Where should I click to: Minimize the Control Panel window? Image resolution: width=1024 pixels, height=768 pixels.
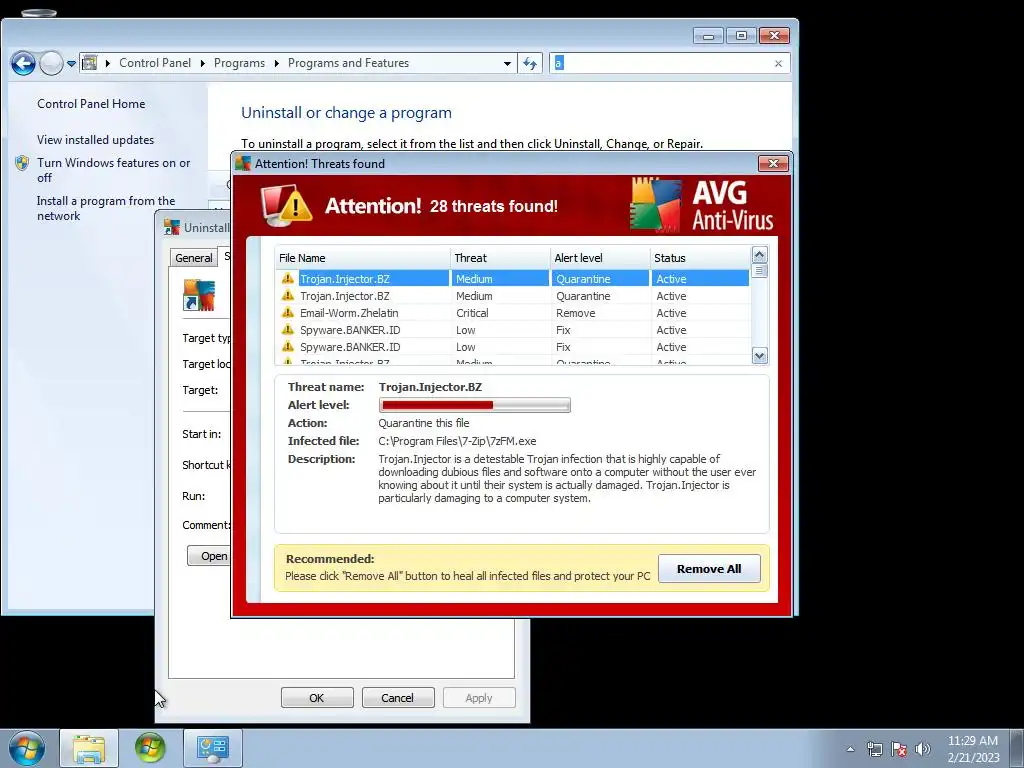709,35
